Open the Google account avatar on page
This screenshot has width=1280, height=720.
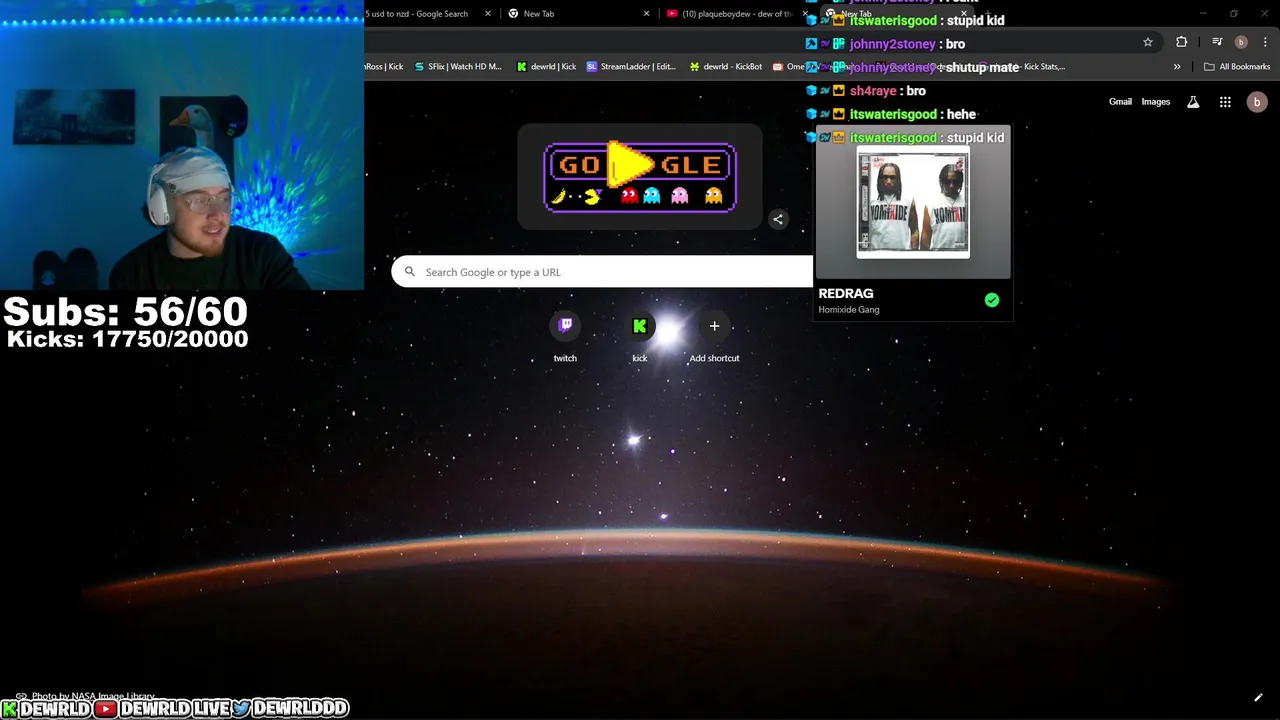[1257, 102]
